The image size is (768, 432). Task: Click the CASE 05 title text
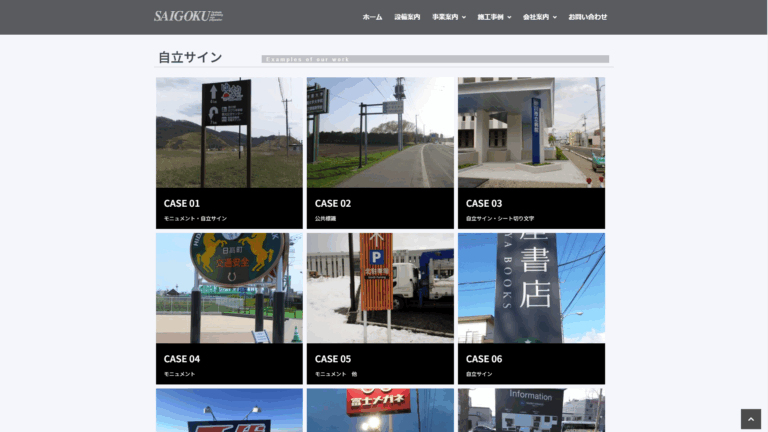[x=333, y=359]
